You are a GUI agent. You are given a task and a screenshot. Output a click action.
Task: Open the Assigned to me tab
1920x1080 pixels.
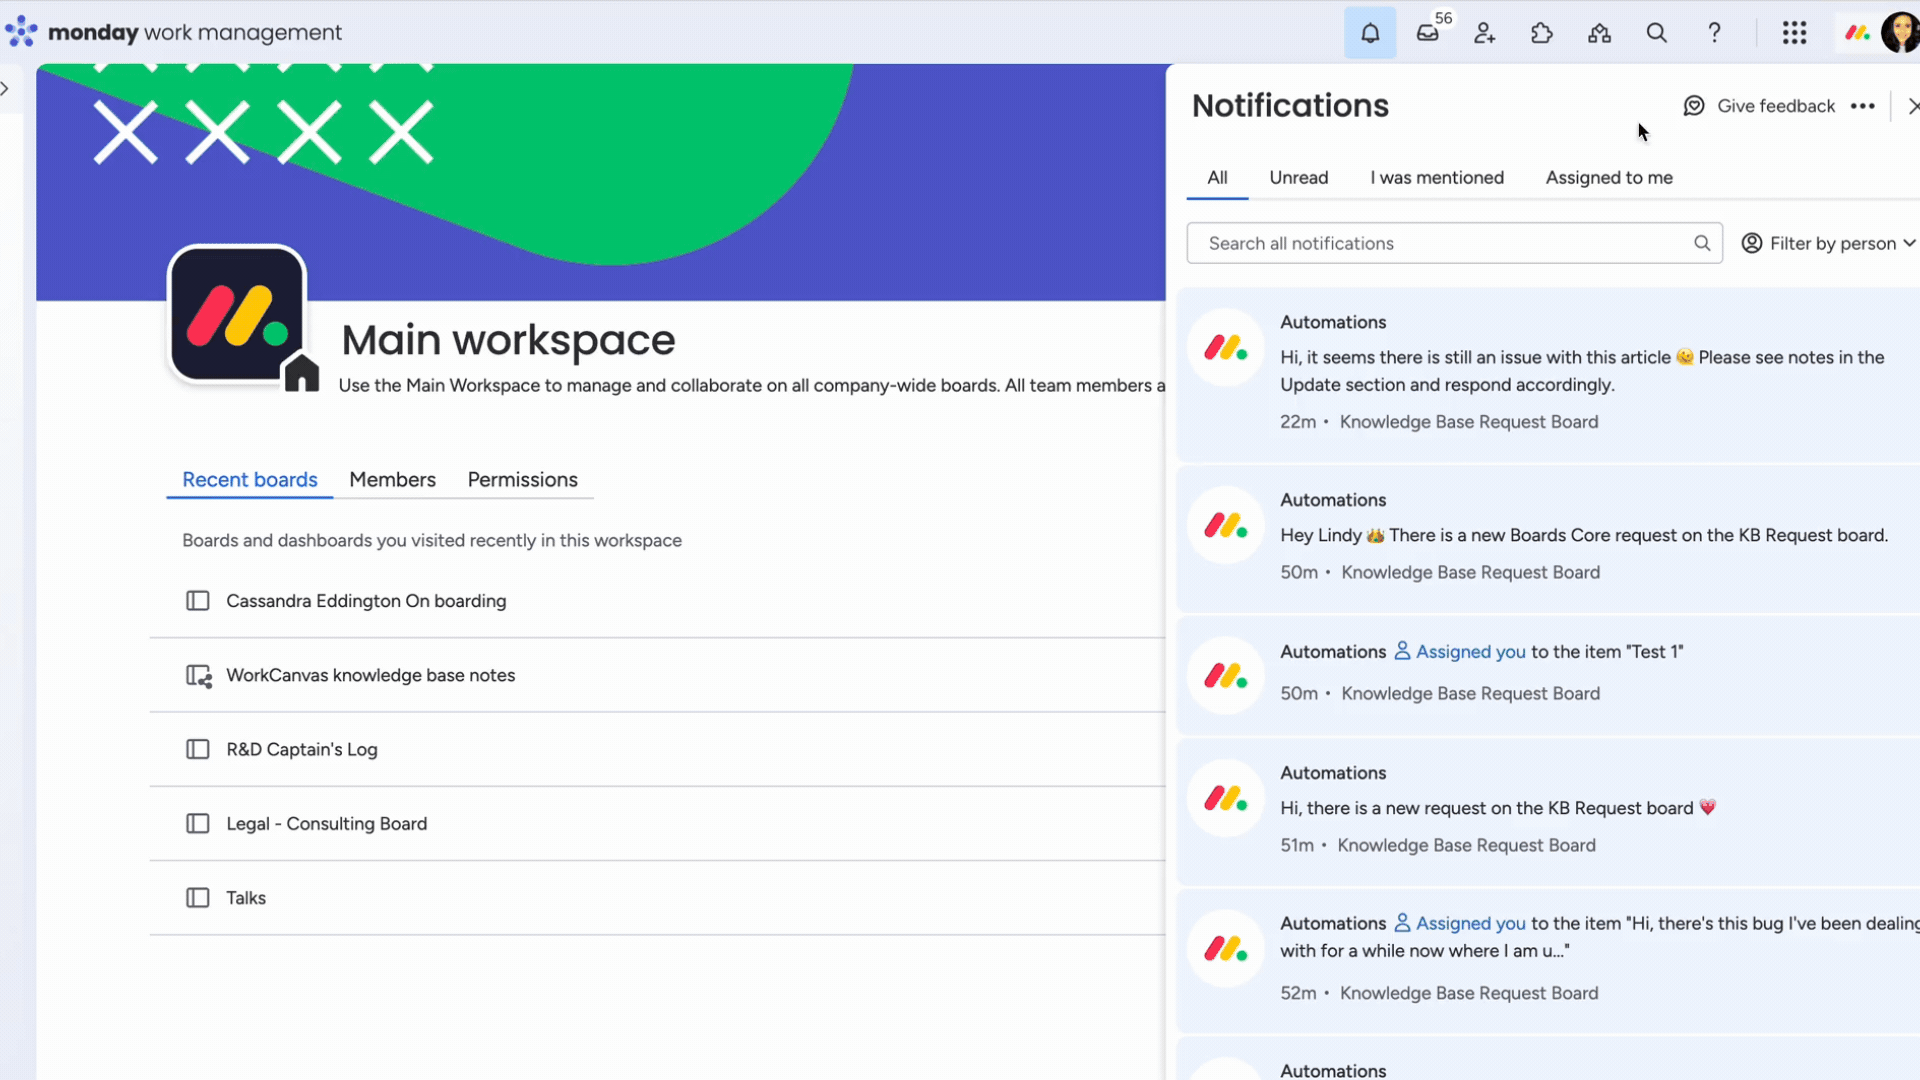point(1608,177)
